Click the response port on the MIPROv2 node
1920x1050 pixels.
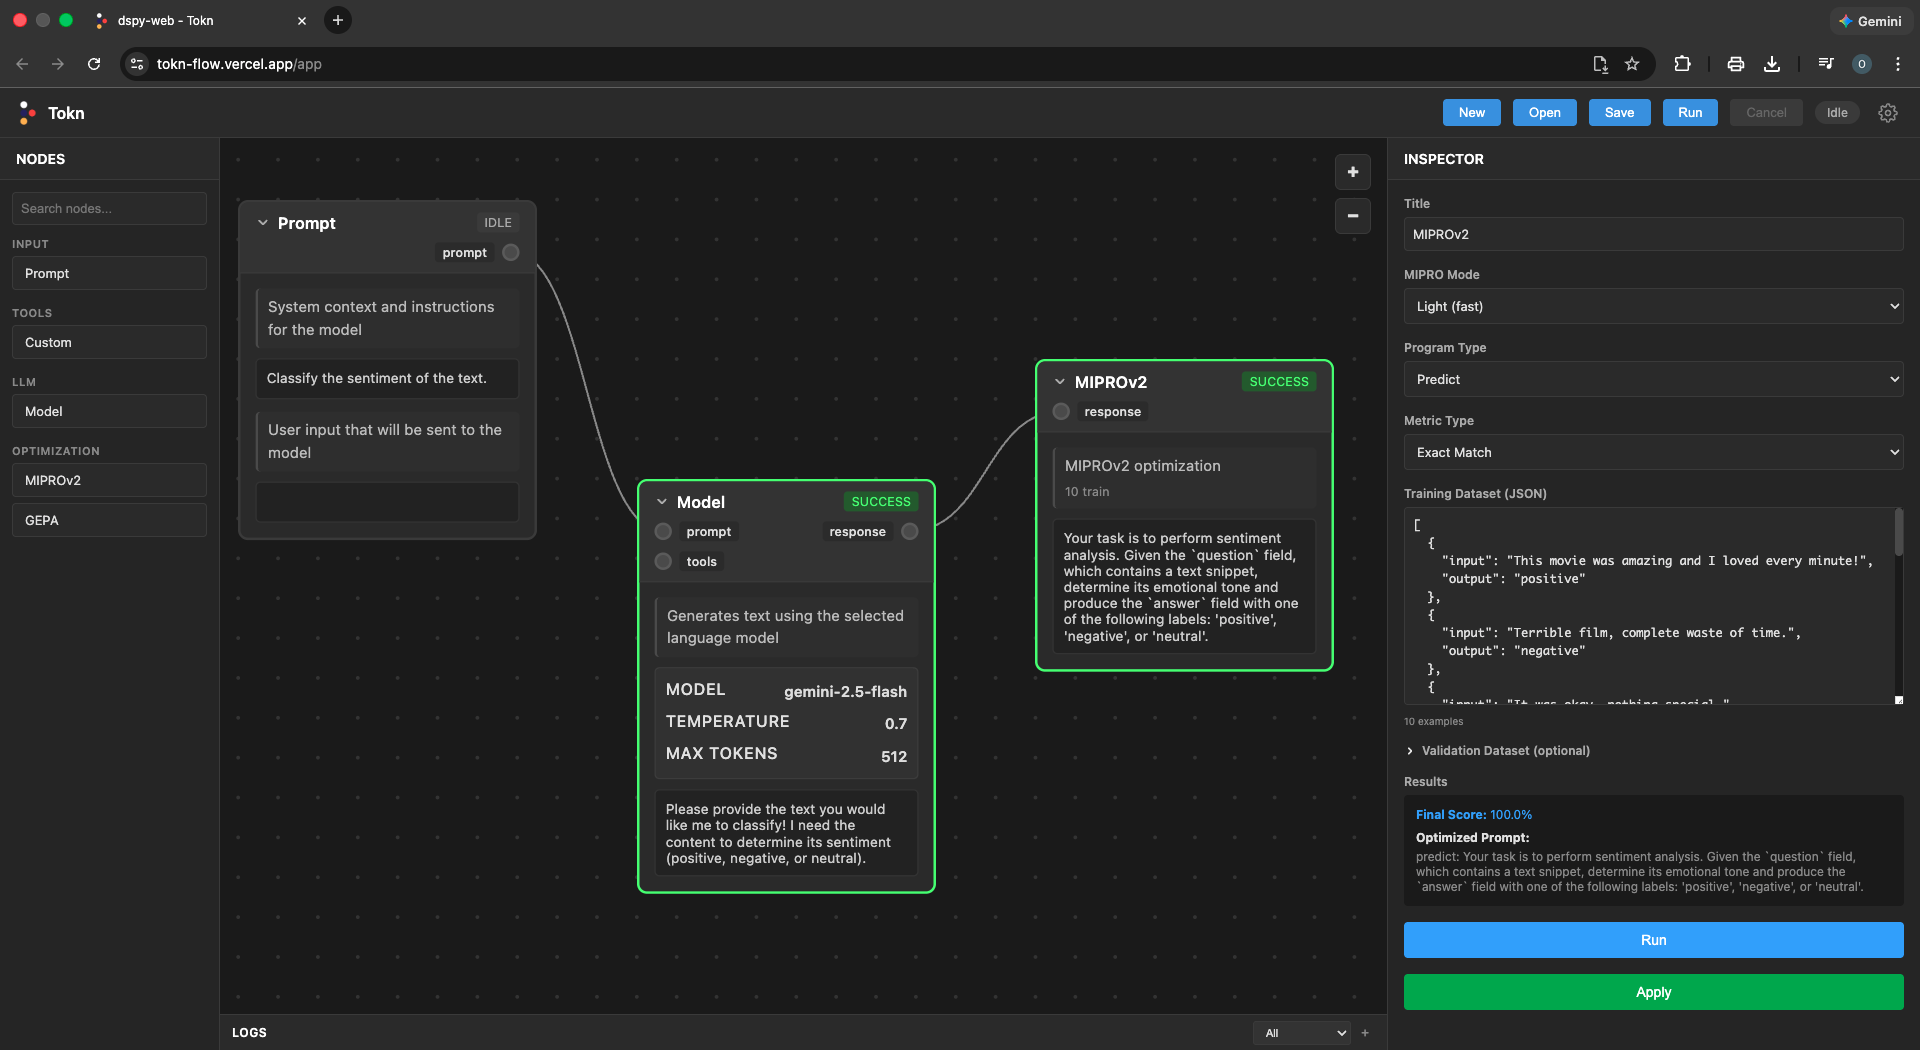point(1060,411)
